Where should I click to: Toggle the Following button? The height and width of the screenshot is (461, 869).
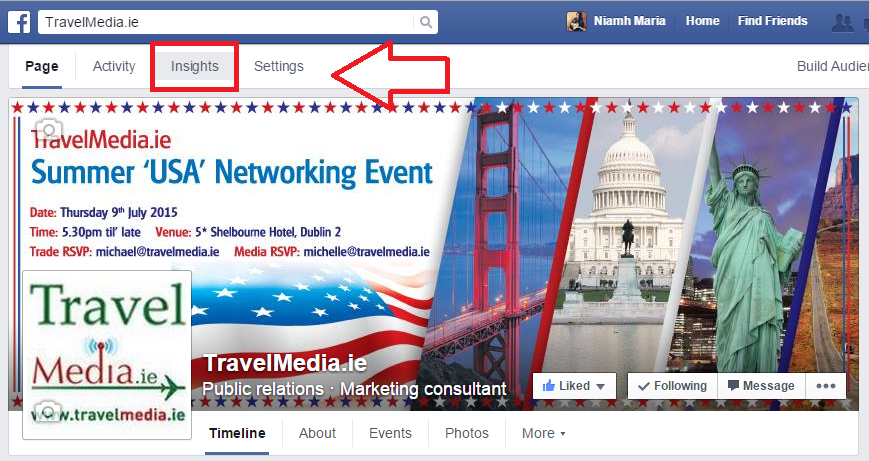coord(672,386)
